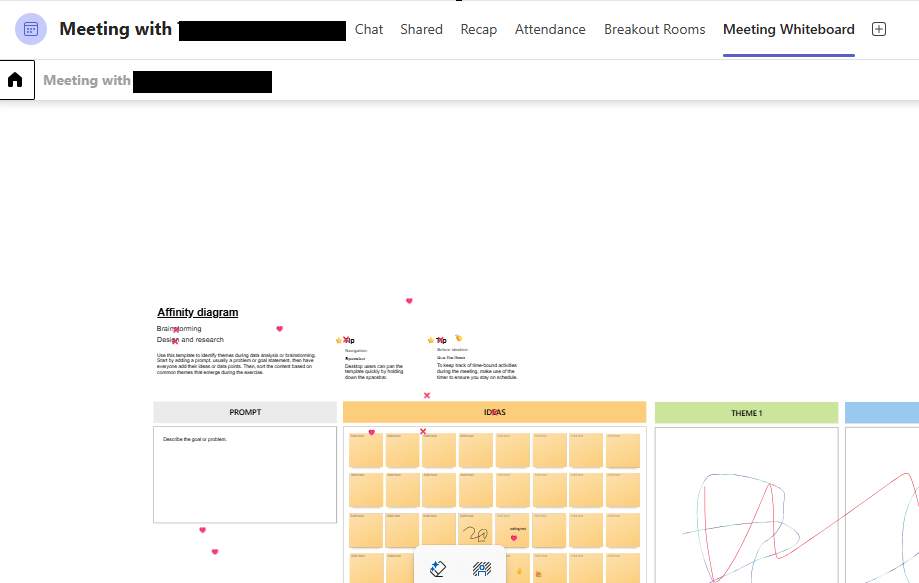Click the red X mark above IDEAS header
This screenshot has width=919, height=583.
pyautogui.click(x=427, y=396)
